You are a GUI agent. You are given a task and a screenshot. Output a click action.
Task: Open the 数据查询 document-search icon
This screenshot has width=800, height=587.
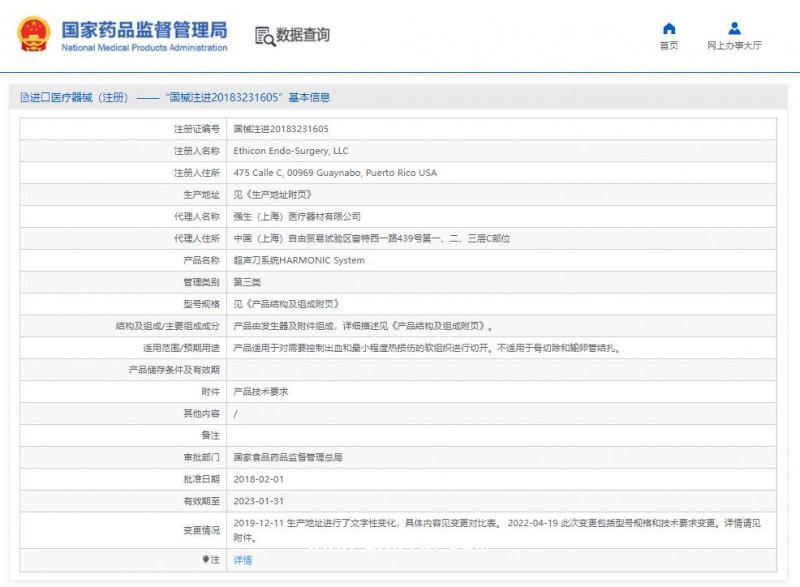[265, 35]
